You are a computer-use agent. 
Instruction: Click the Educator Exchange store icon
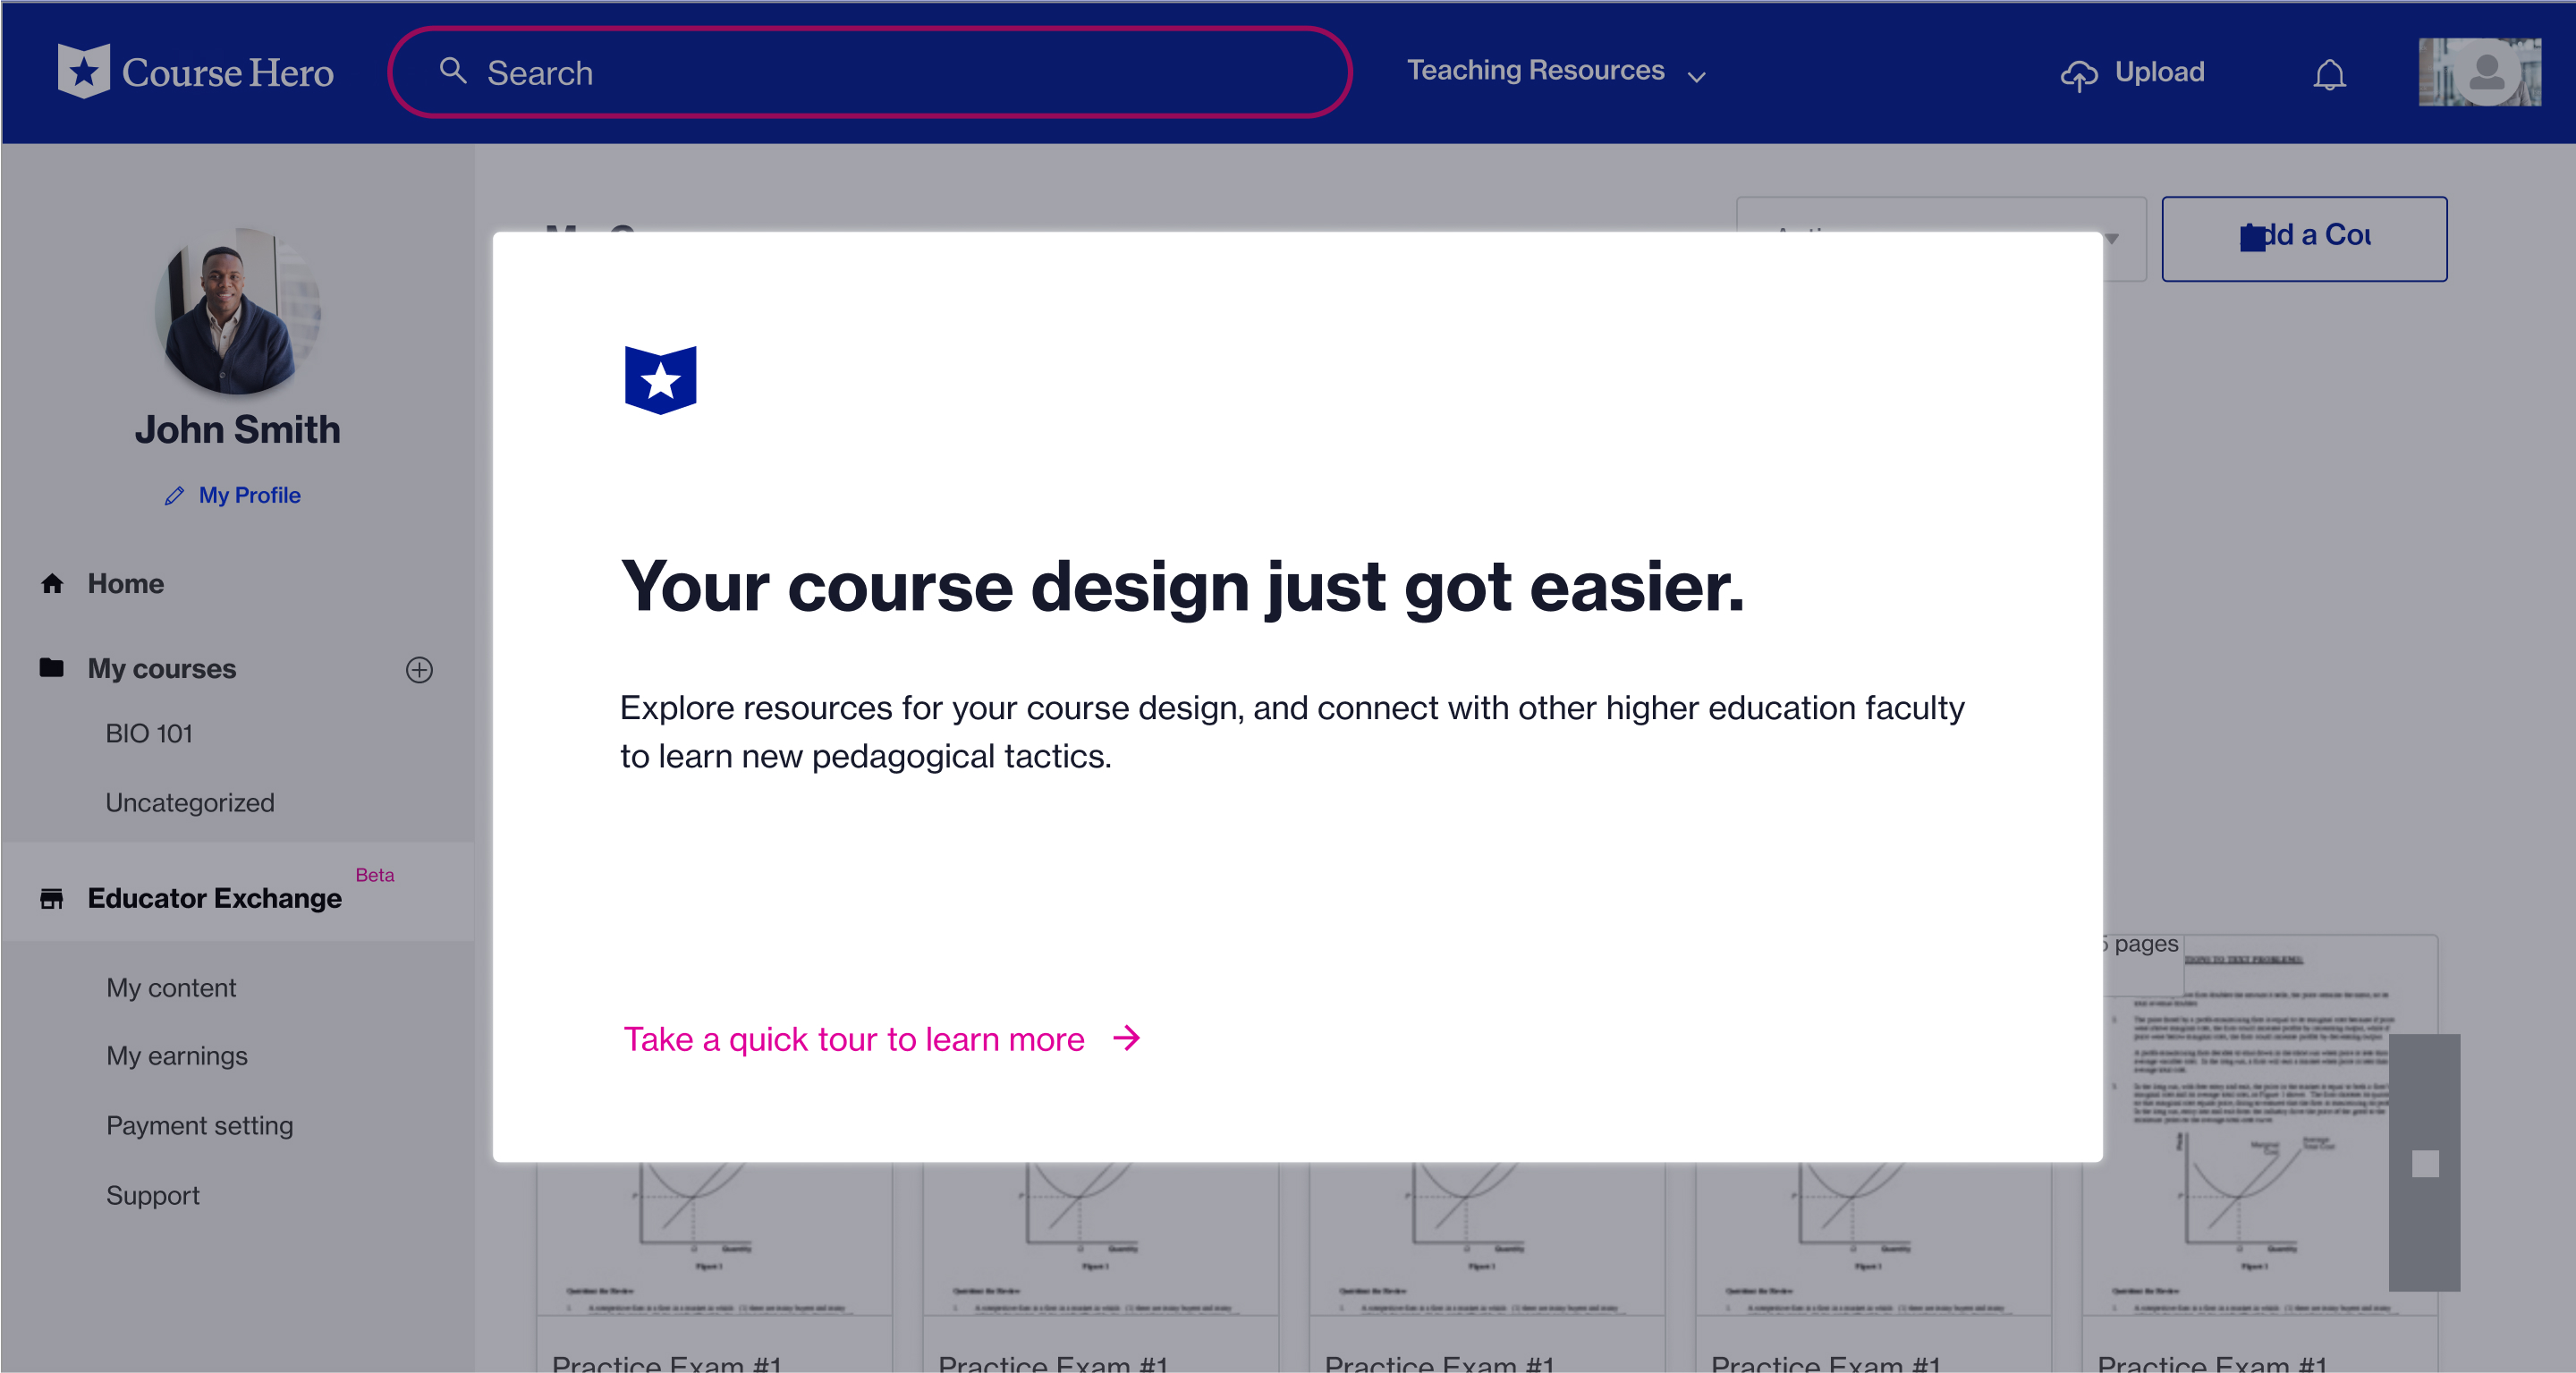(52, 898)
